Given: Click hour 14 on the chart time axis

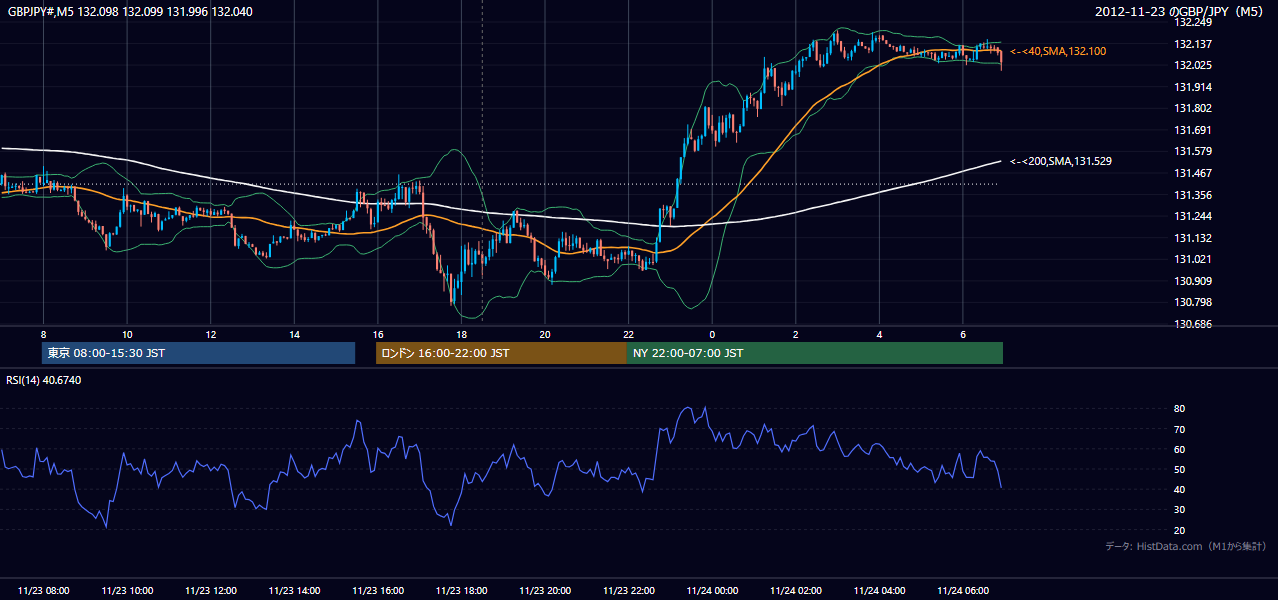Looking at the screenshot, I should [294, 334].
